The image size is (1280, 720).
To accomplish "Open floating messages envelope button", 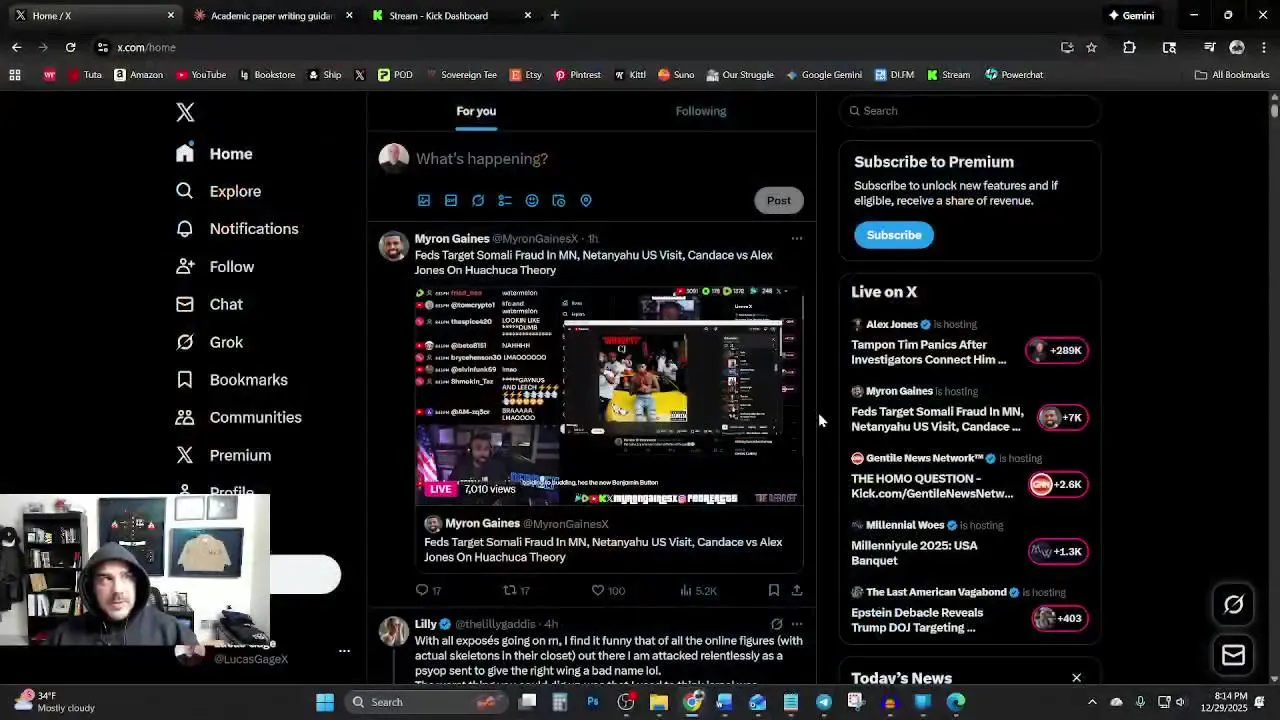I will 1233,655.
